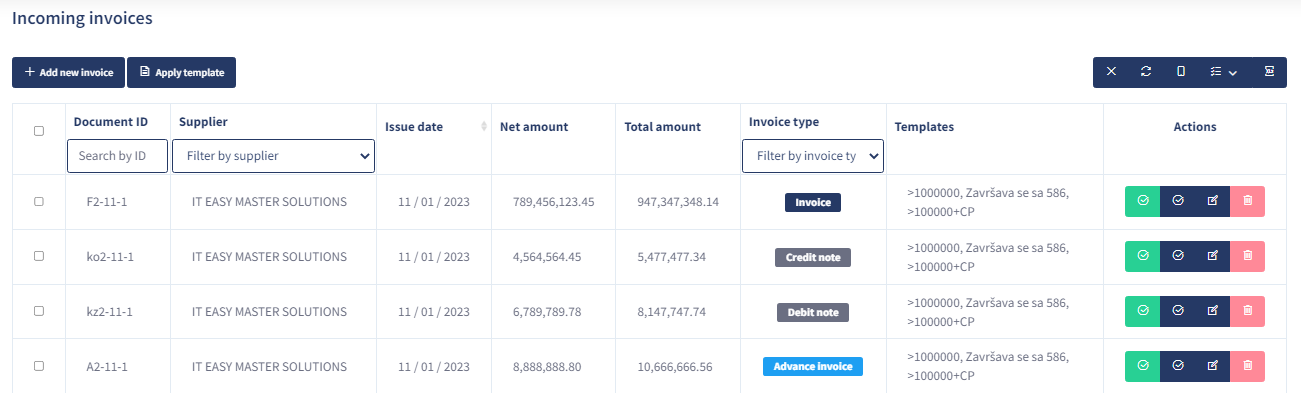
Task: Click the Total amount column header
Action: click(x=662, y=127)
